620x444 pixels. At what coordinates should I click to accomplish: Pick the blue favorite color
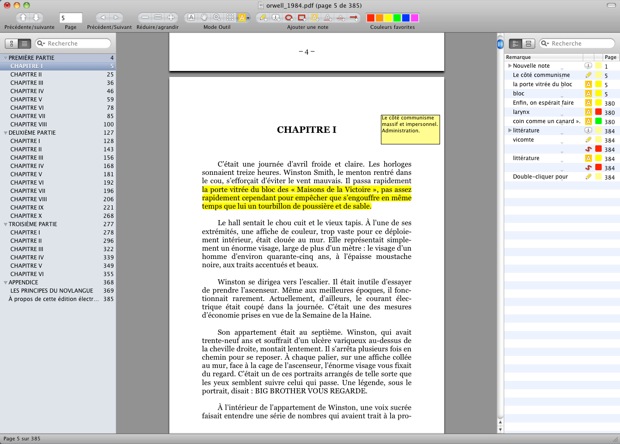pyautogui.click(x=406, y=18)
